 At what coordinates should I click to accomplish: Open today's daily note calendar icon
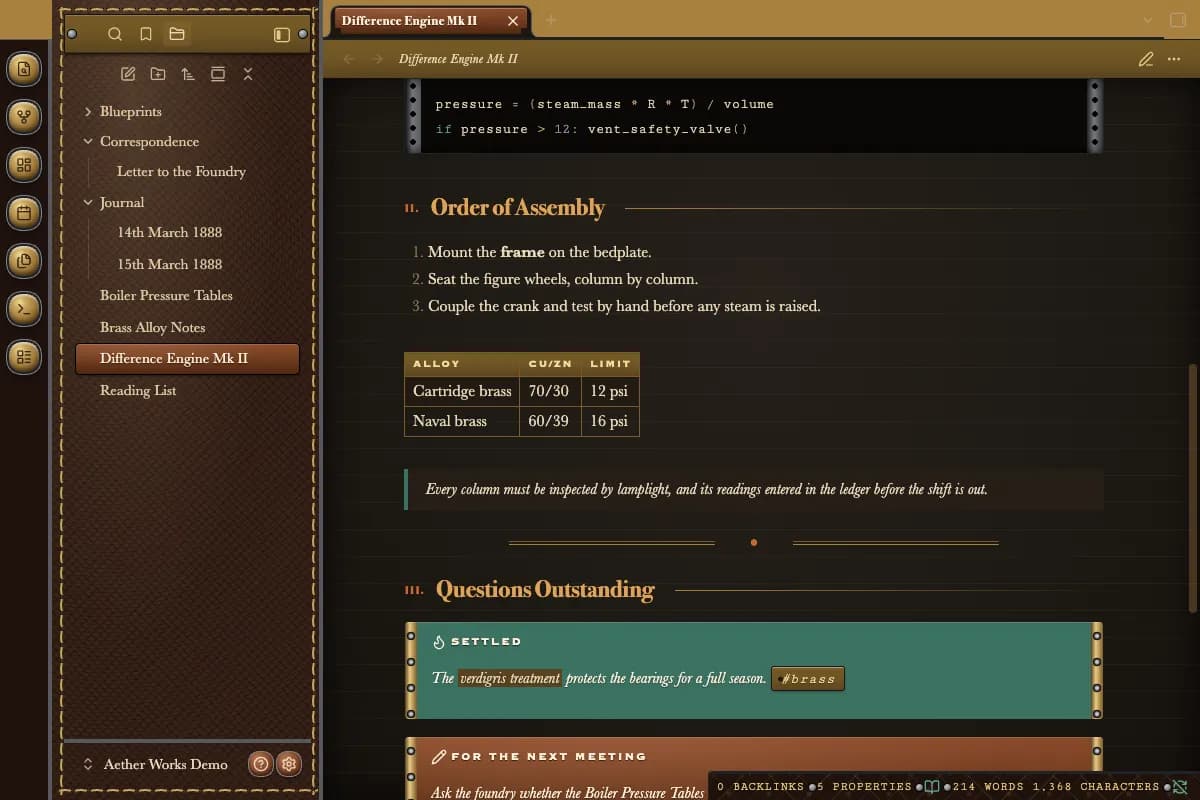tap(24, 213)
